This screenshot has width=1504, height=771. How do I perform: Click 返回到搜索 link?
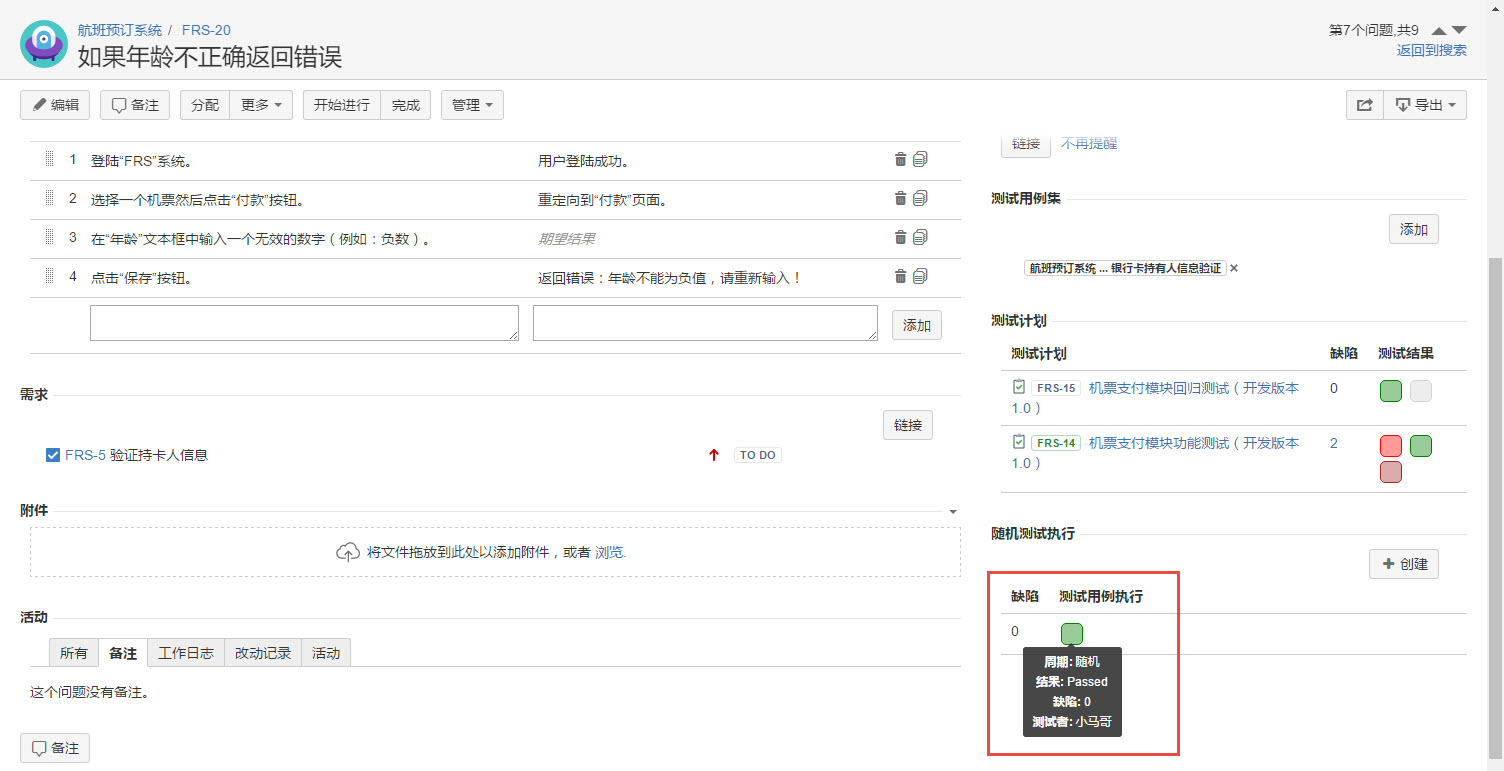pos(1432,50)
